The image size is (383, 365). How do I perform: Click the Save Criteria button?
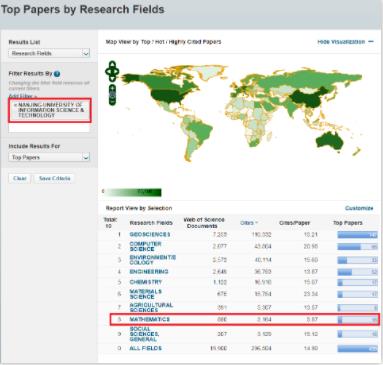(54, 178)
